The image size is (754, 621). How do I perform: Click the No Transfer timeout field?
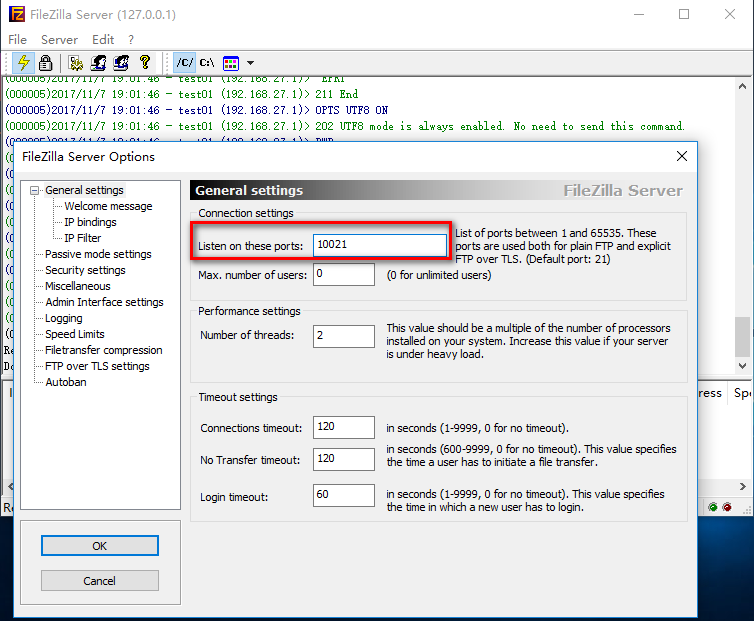click(x=344, y=459)
